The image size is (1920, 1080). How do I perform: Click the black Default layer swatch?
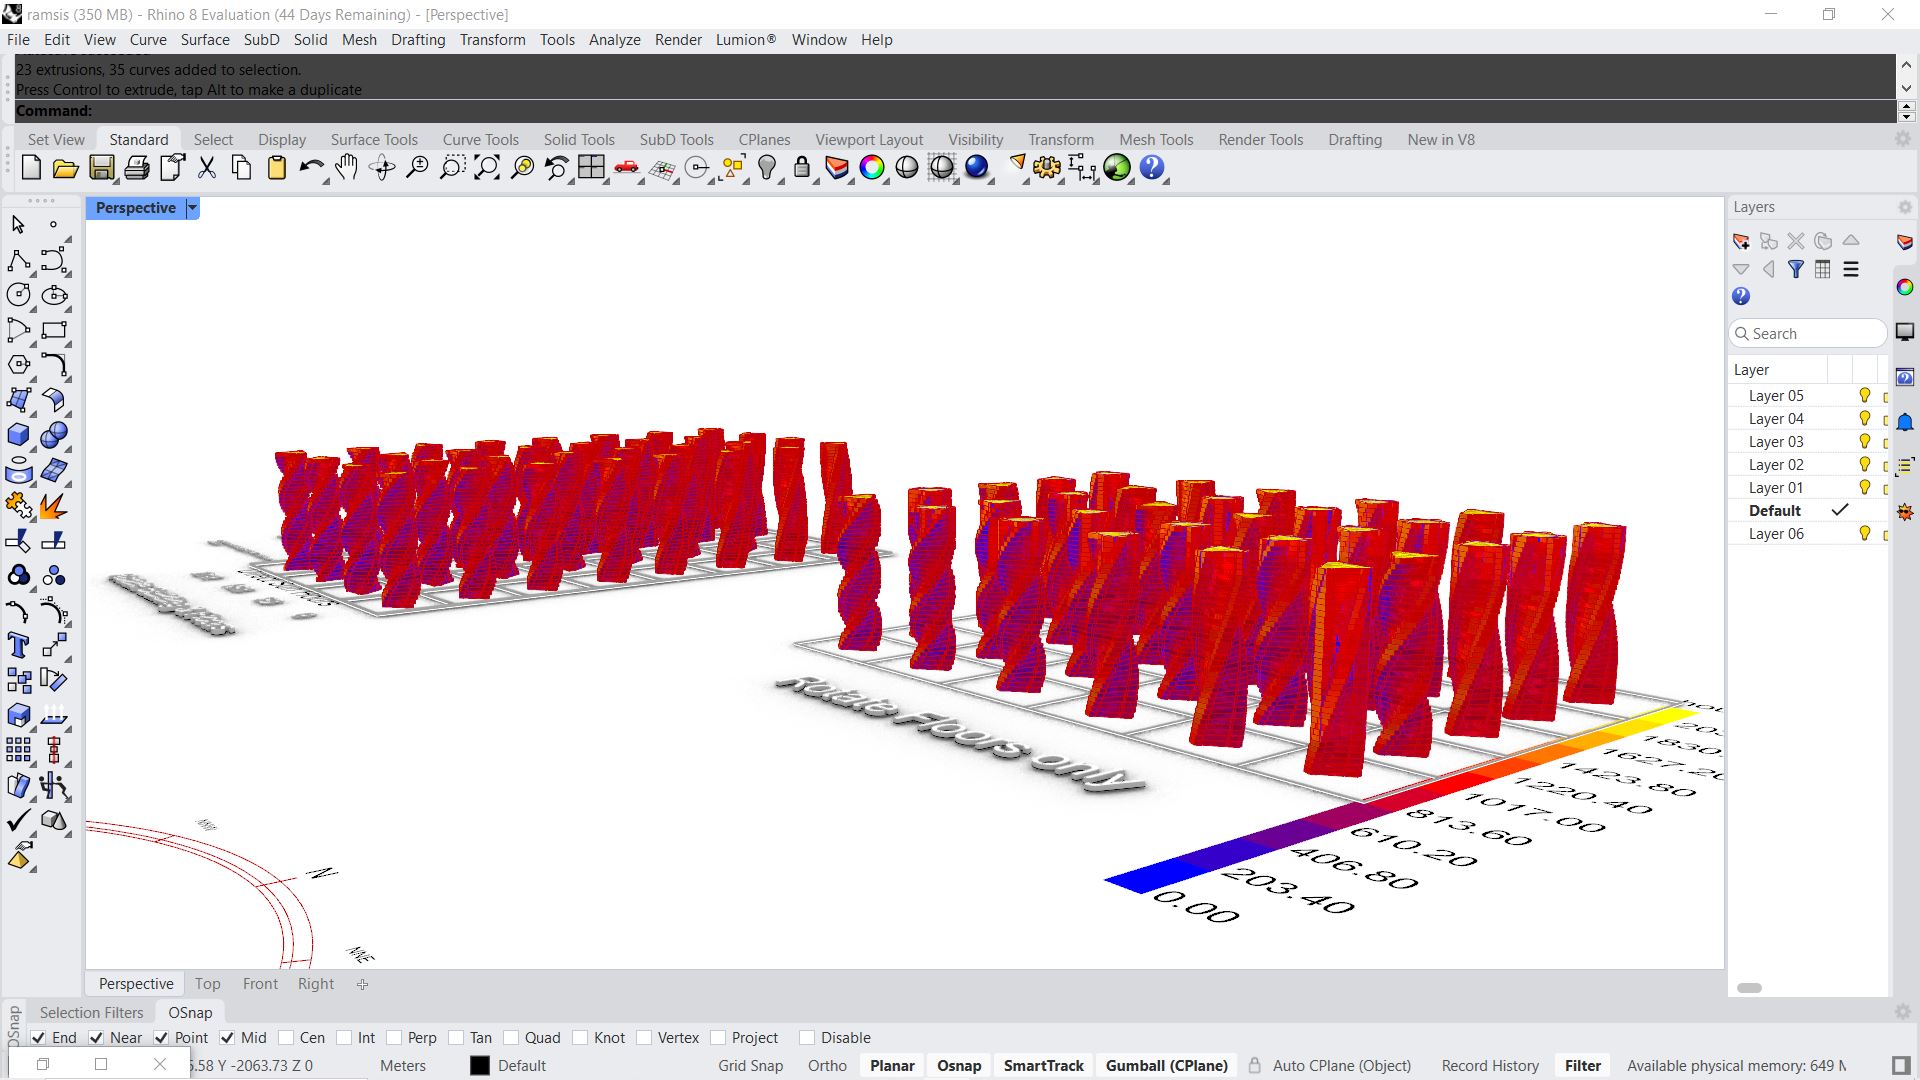(x=480, y=1066)
